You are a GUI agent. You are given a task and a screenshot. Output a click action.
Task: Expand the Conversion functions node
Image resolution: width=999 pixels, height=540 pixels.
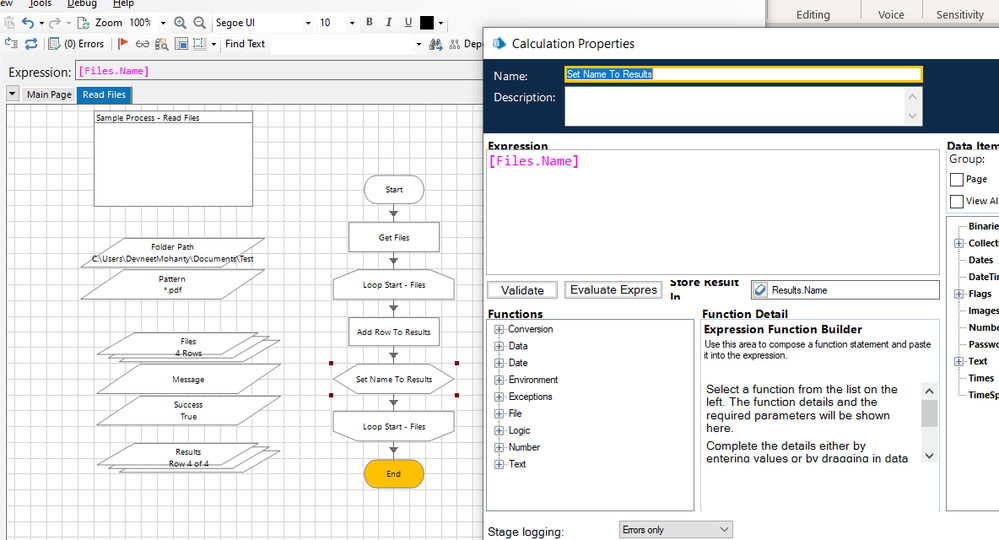(x=499, y=330)
